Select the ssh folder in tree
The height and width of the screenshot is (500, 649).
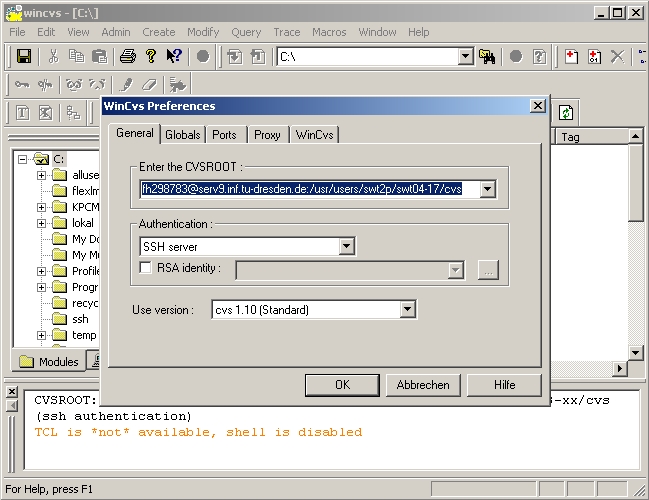(80, 319)
